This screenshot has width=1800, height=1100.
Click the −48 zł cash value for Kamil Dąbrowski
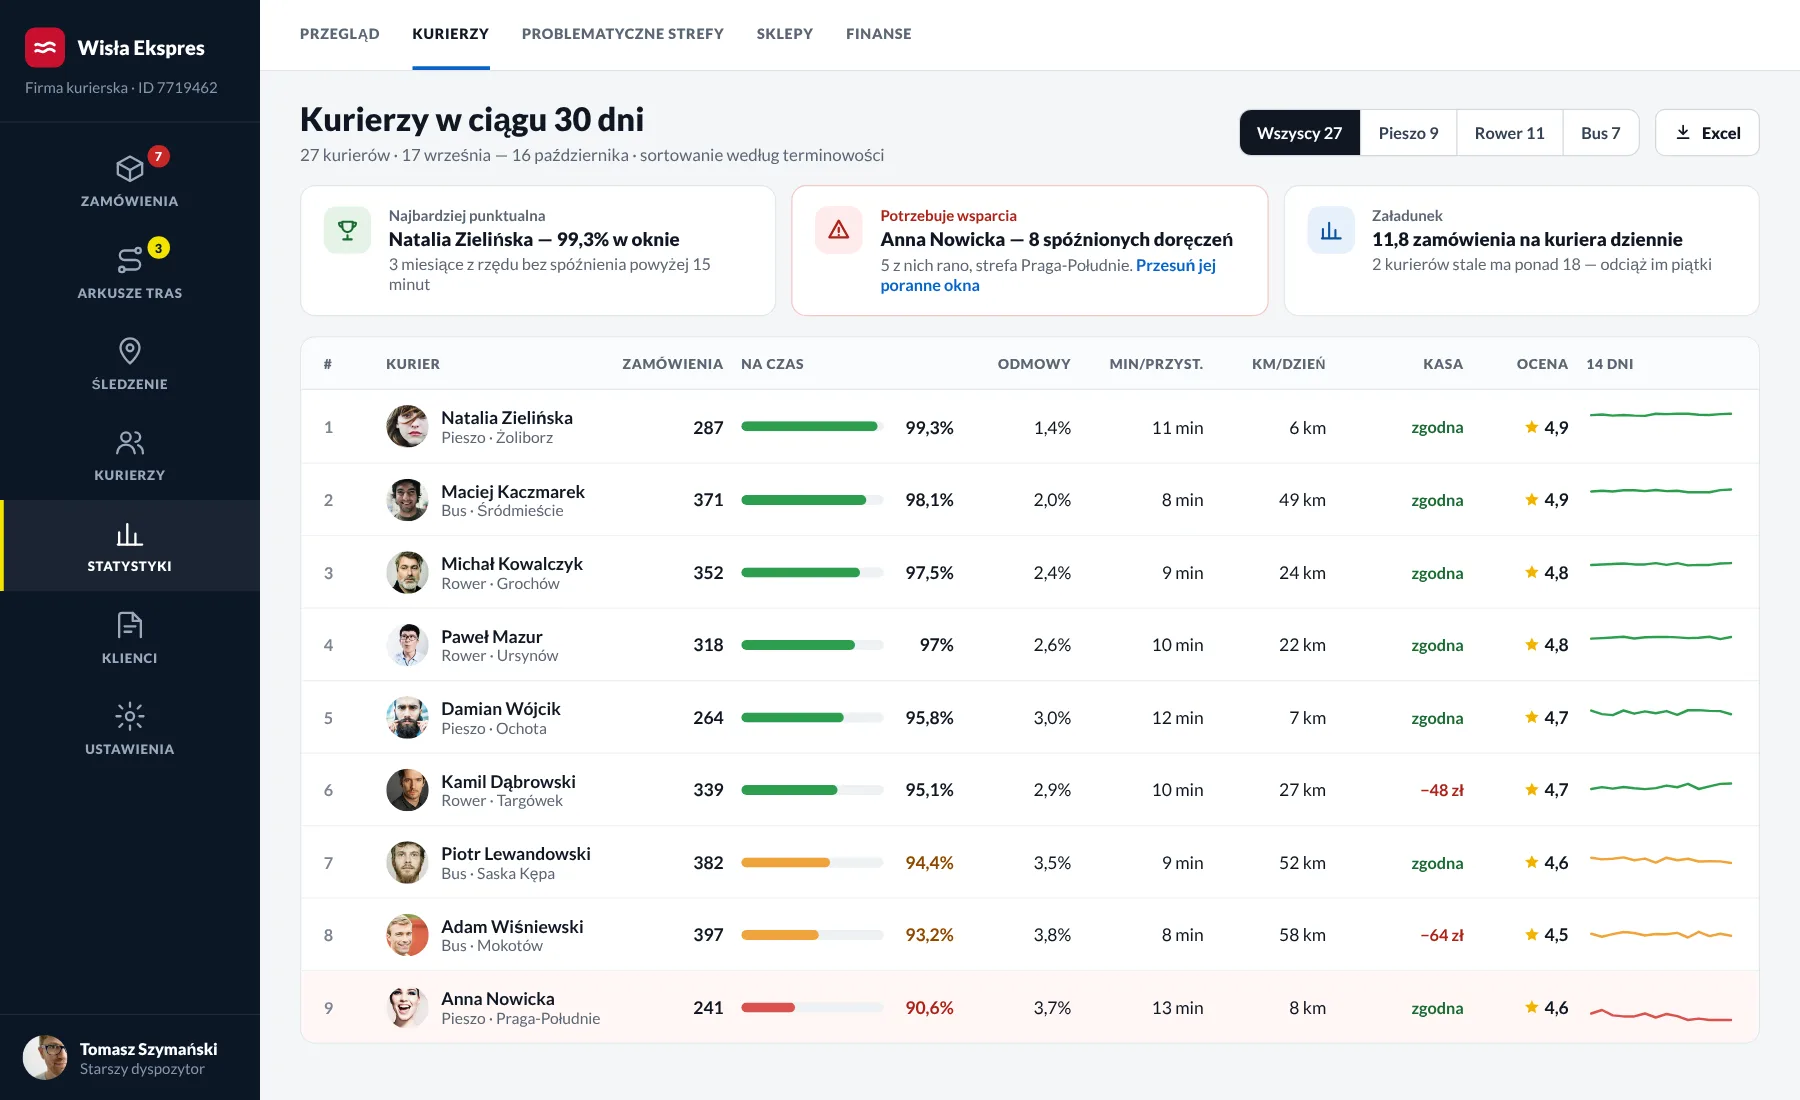coord(1442,790)
